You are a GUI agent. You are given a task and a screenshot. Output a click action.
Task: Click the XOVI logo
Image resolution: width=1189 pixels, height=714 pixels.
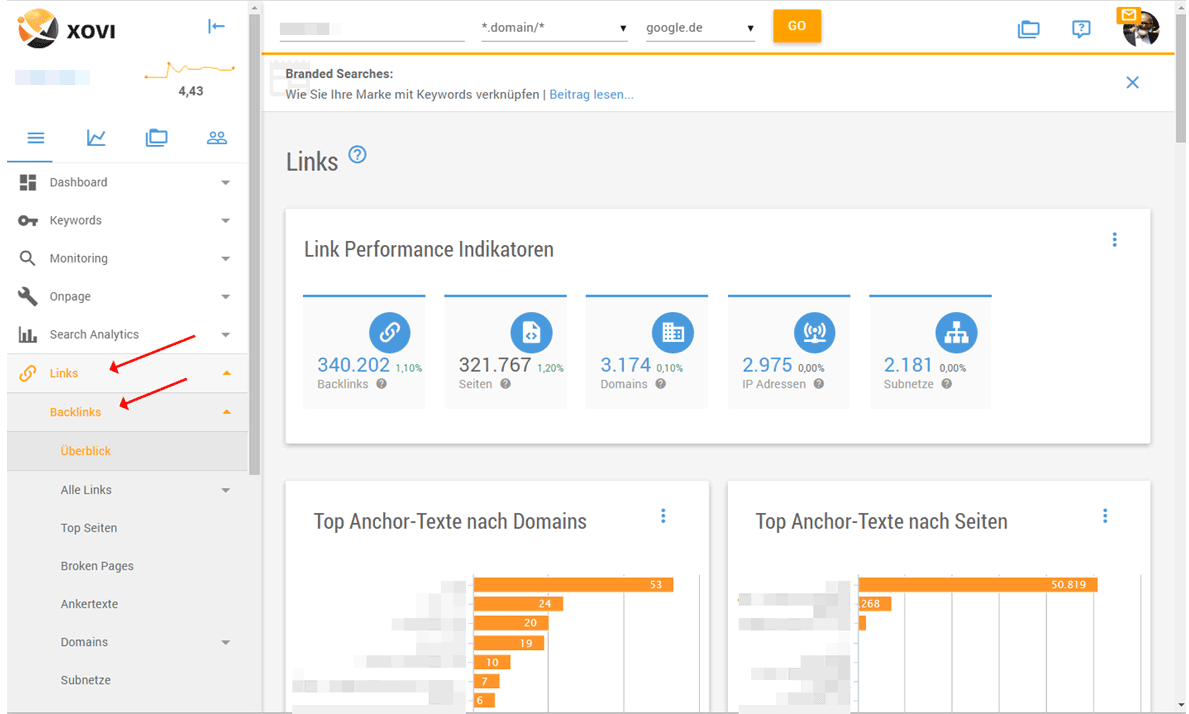tap(67, 29)
